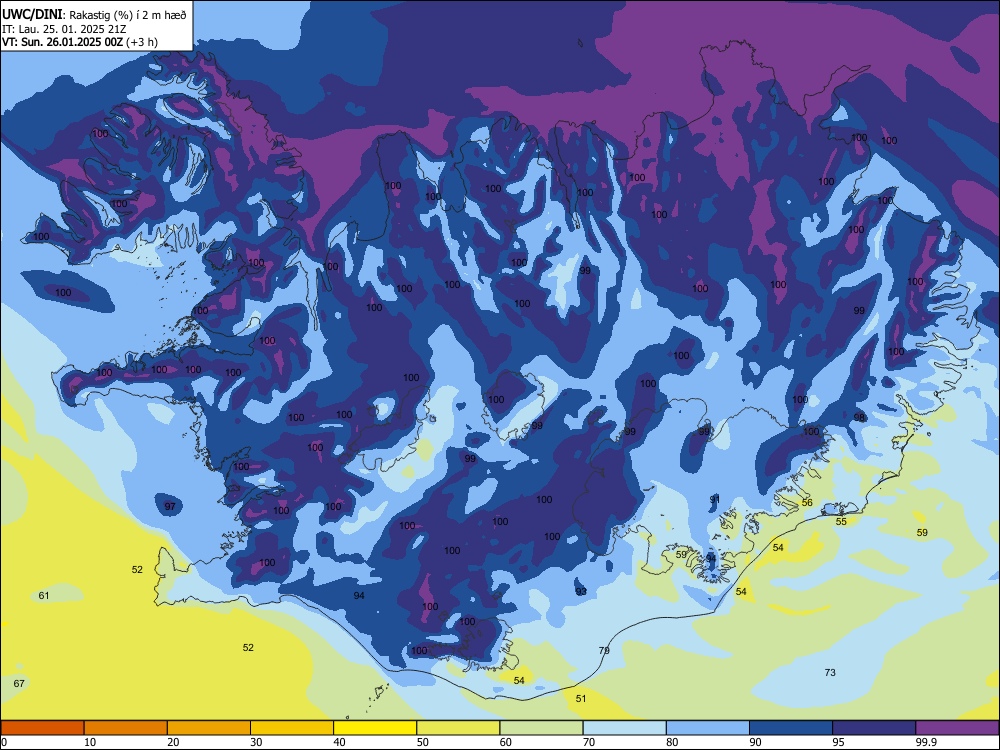The width and height of the screenshot is (1000, 750).
Task: Click the humidity value '73' on the map
Action: pos(830,672)
